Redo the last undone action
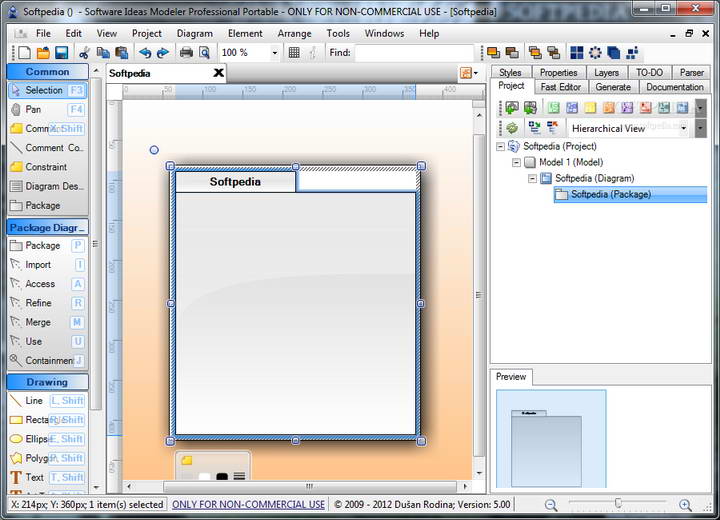 coord(163,53)
